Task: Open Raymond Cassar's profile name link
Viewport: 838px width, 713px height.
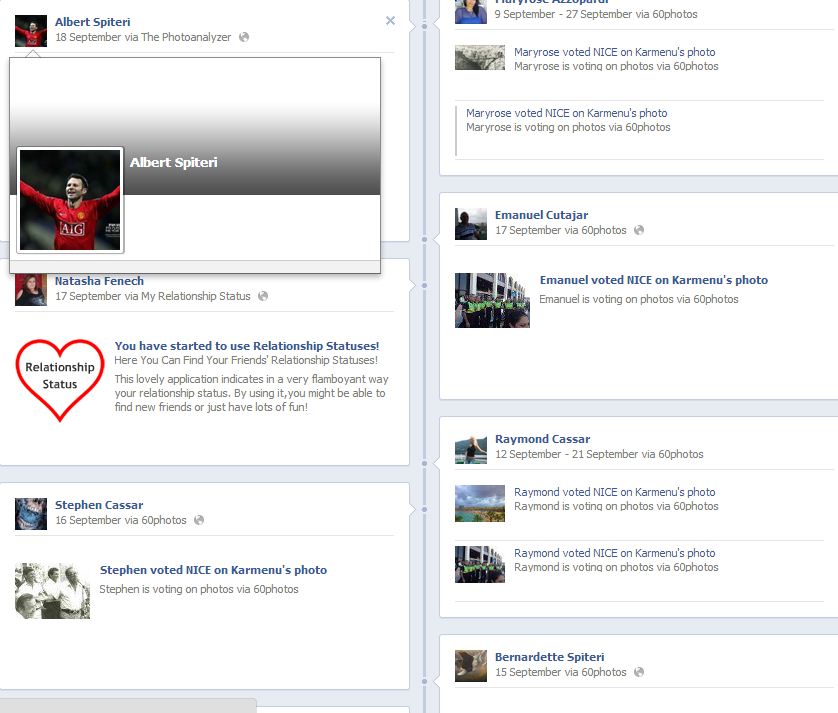Action: tap(542, 439)
